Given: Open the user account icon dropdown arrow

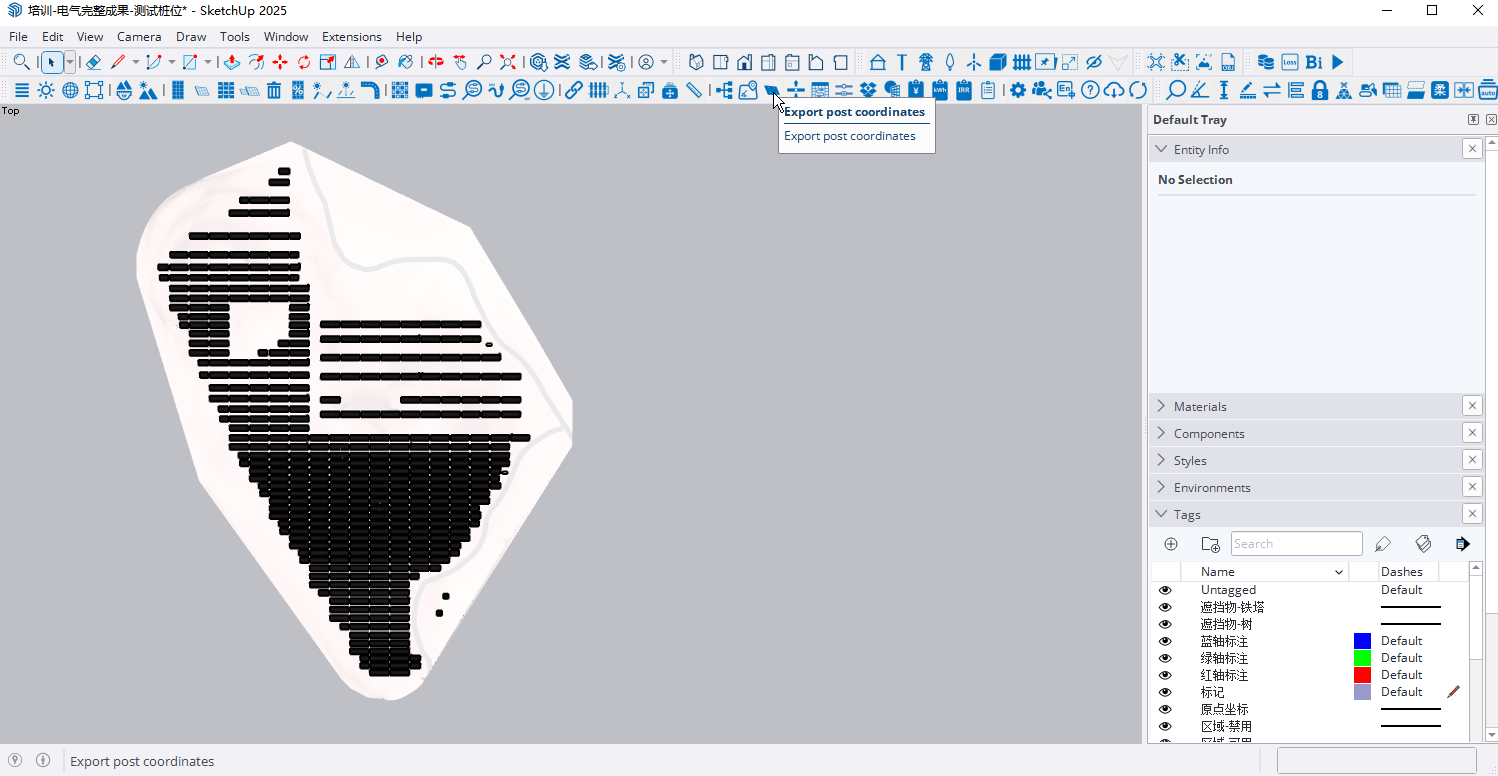Looking at the screenshot, I should point(663,62).
